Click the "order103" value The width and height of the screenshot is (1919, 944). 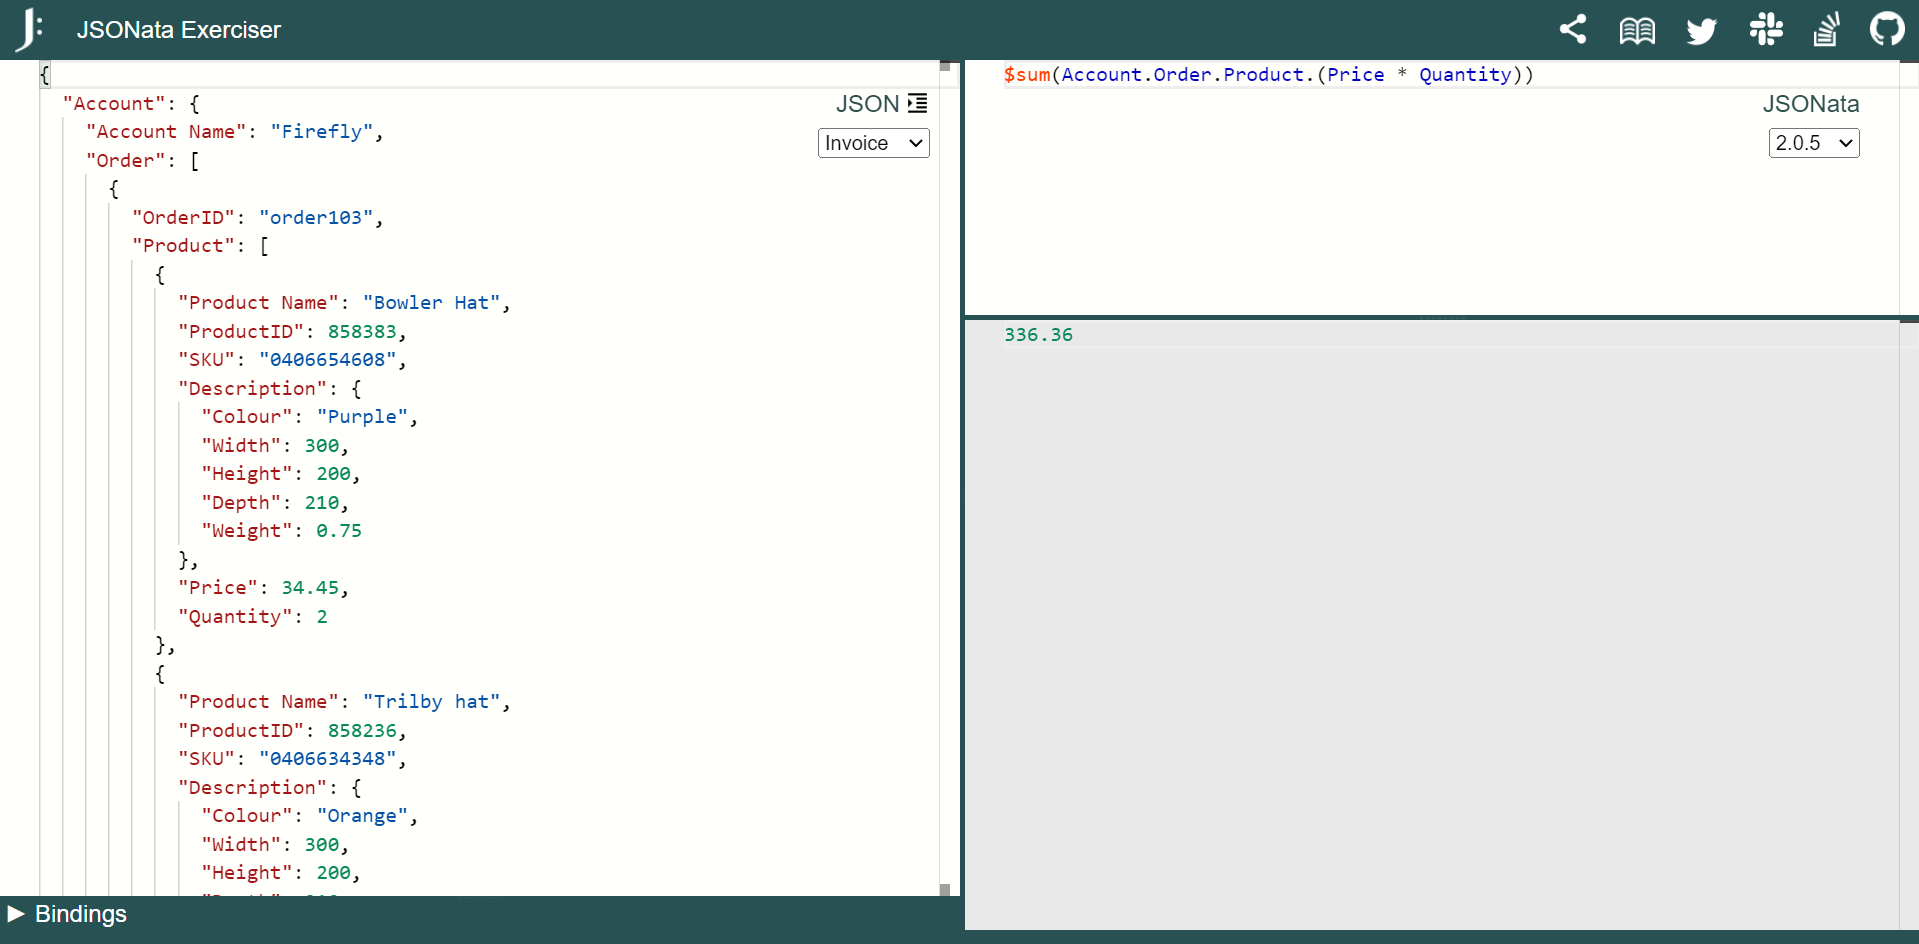(x=316, y=218)
